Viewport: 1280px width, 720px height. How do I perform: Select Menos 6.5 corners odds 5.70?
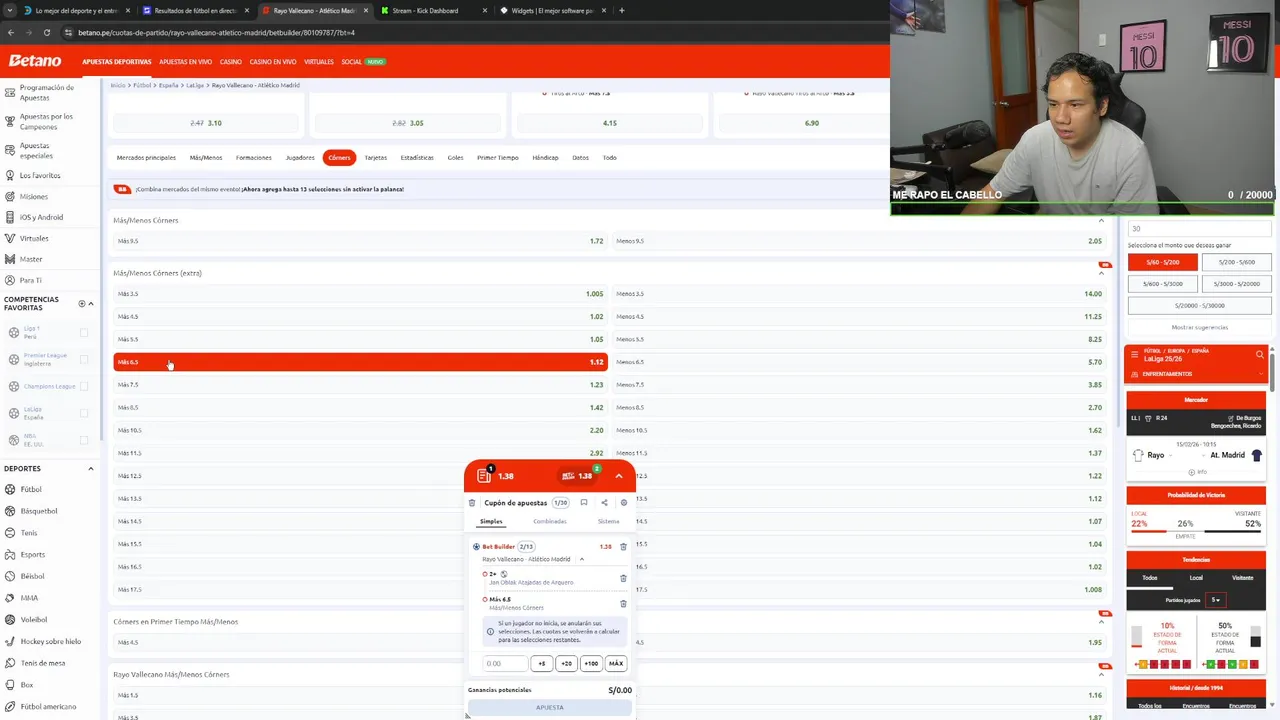tap(859, 362)
